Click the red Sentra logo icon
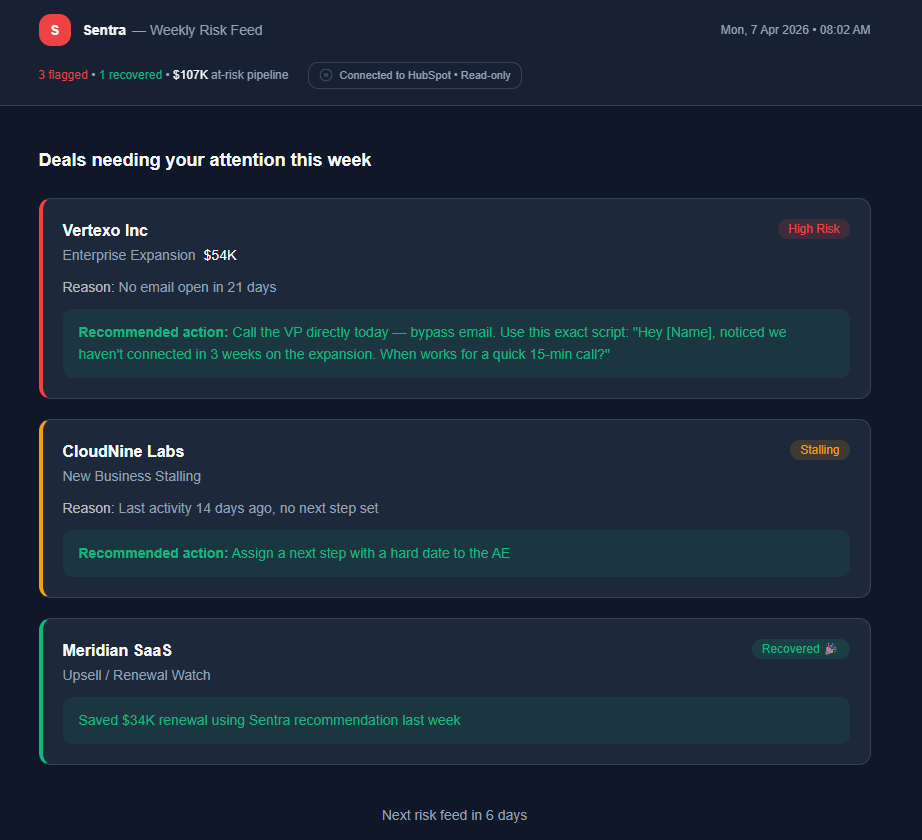922x840 pixels. 55,30
